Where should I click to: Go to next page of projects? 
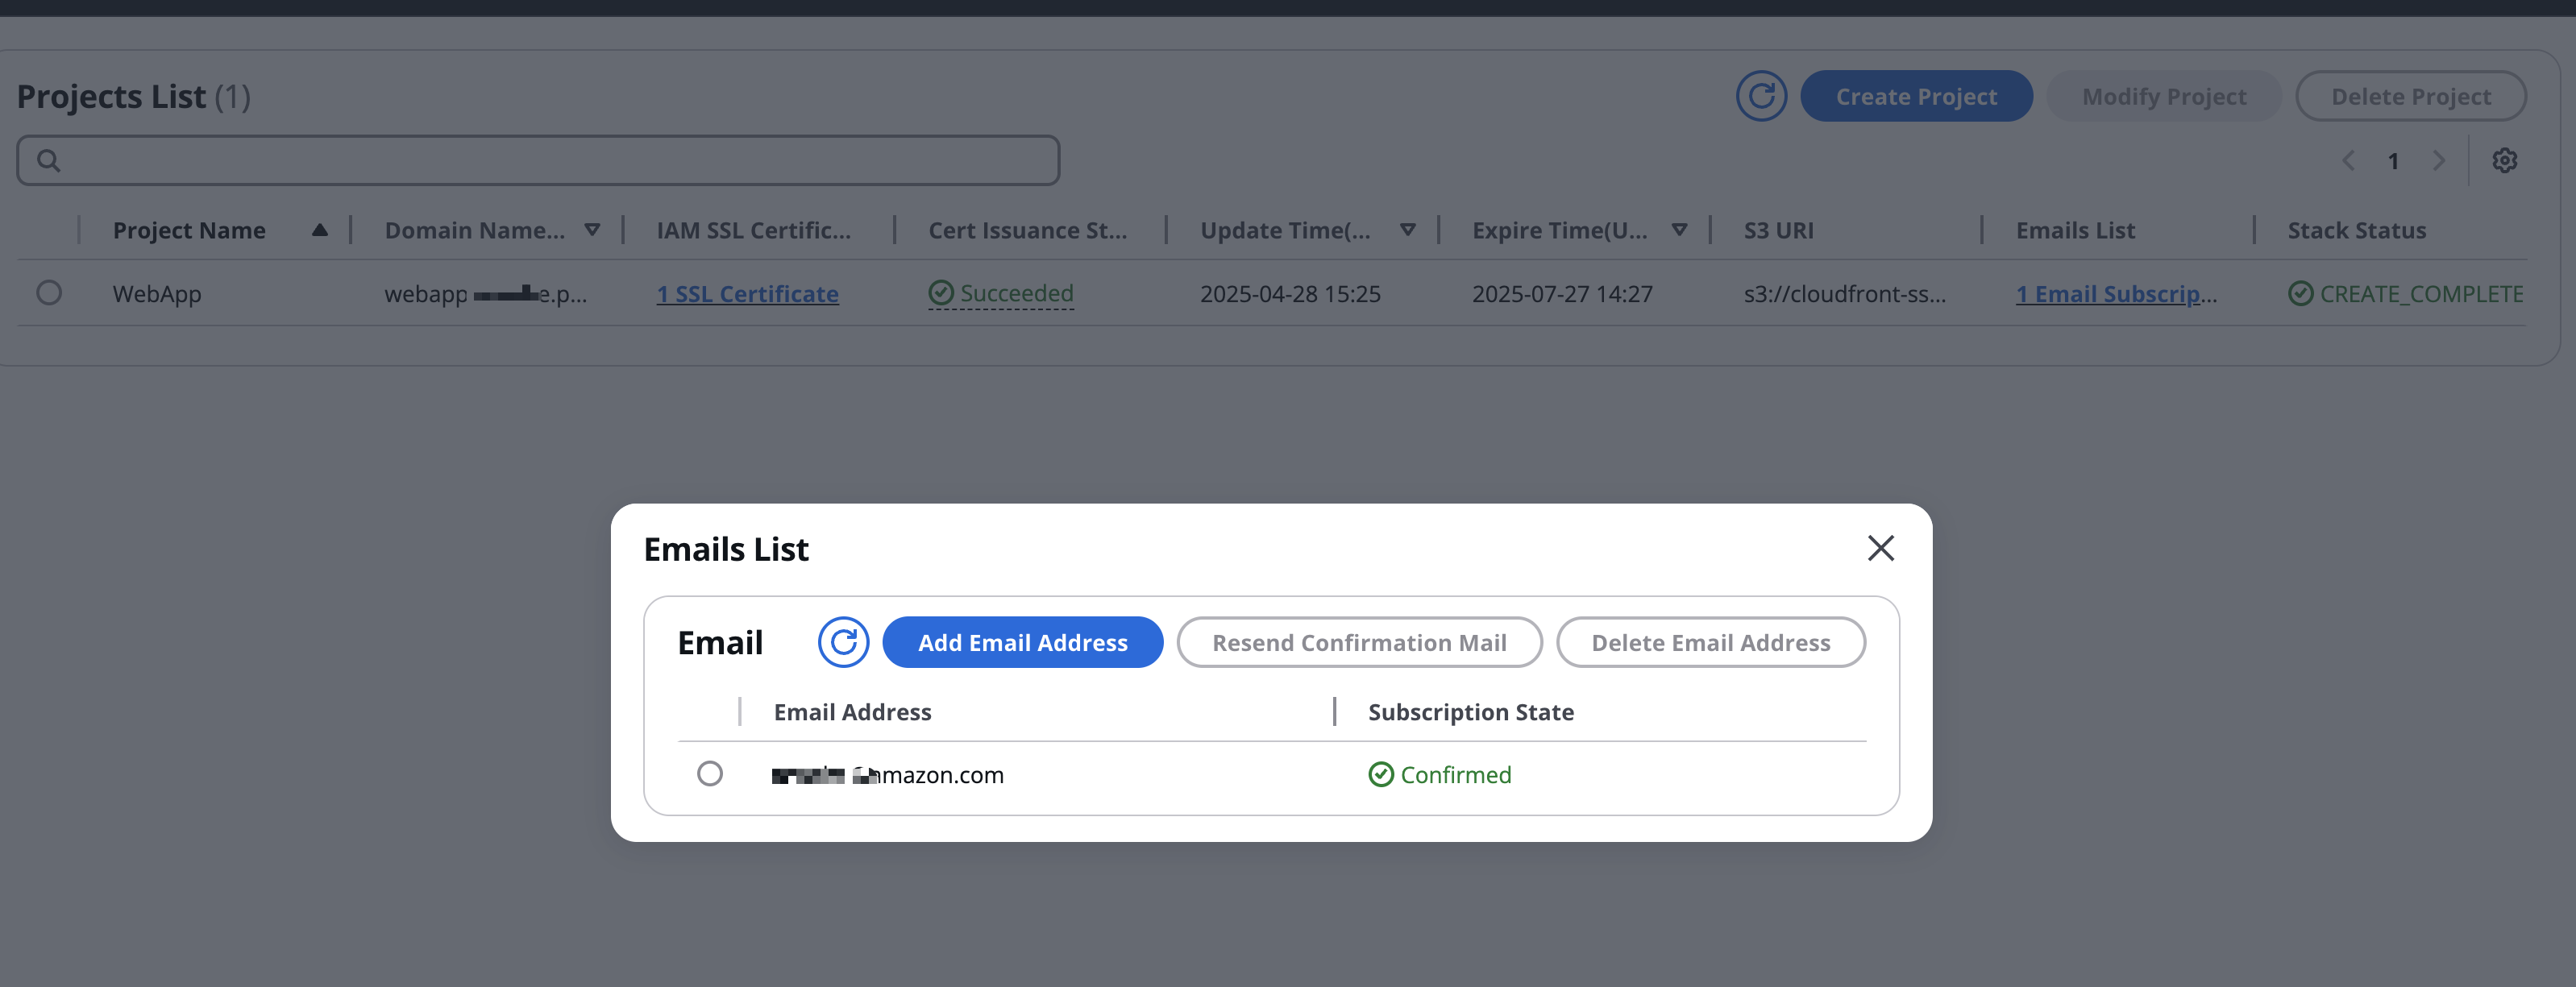pos(2439,160)
